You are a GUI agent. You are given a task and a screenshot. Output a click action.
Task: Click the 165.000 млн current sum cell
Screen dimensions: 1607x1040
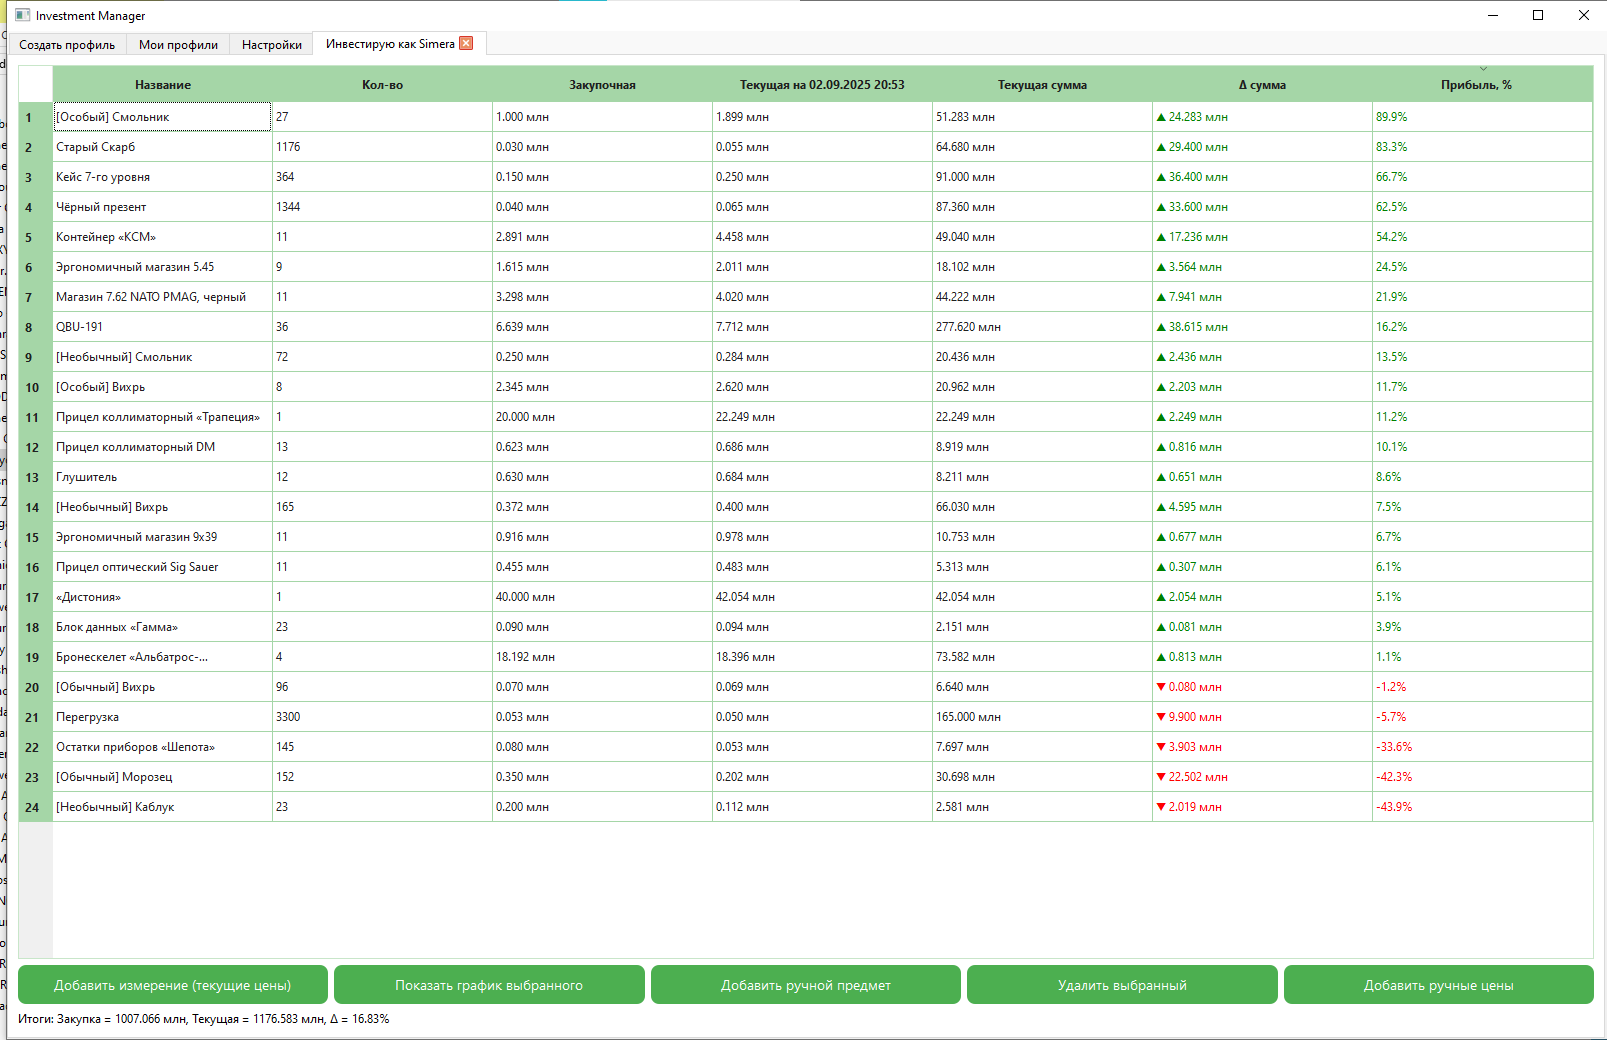[1043, 717]
